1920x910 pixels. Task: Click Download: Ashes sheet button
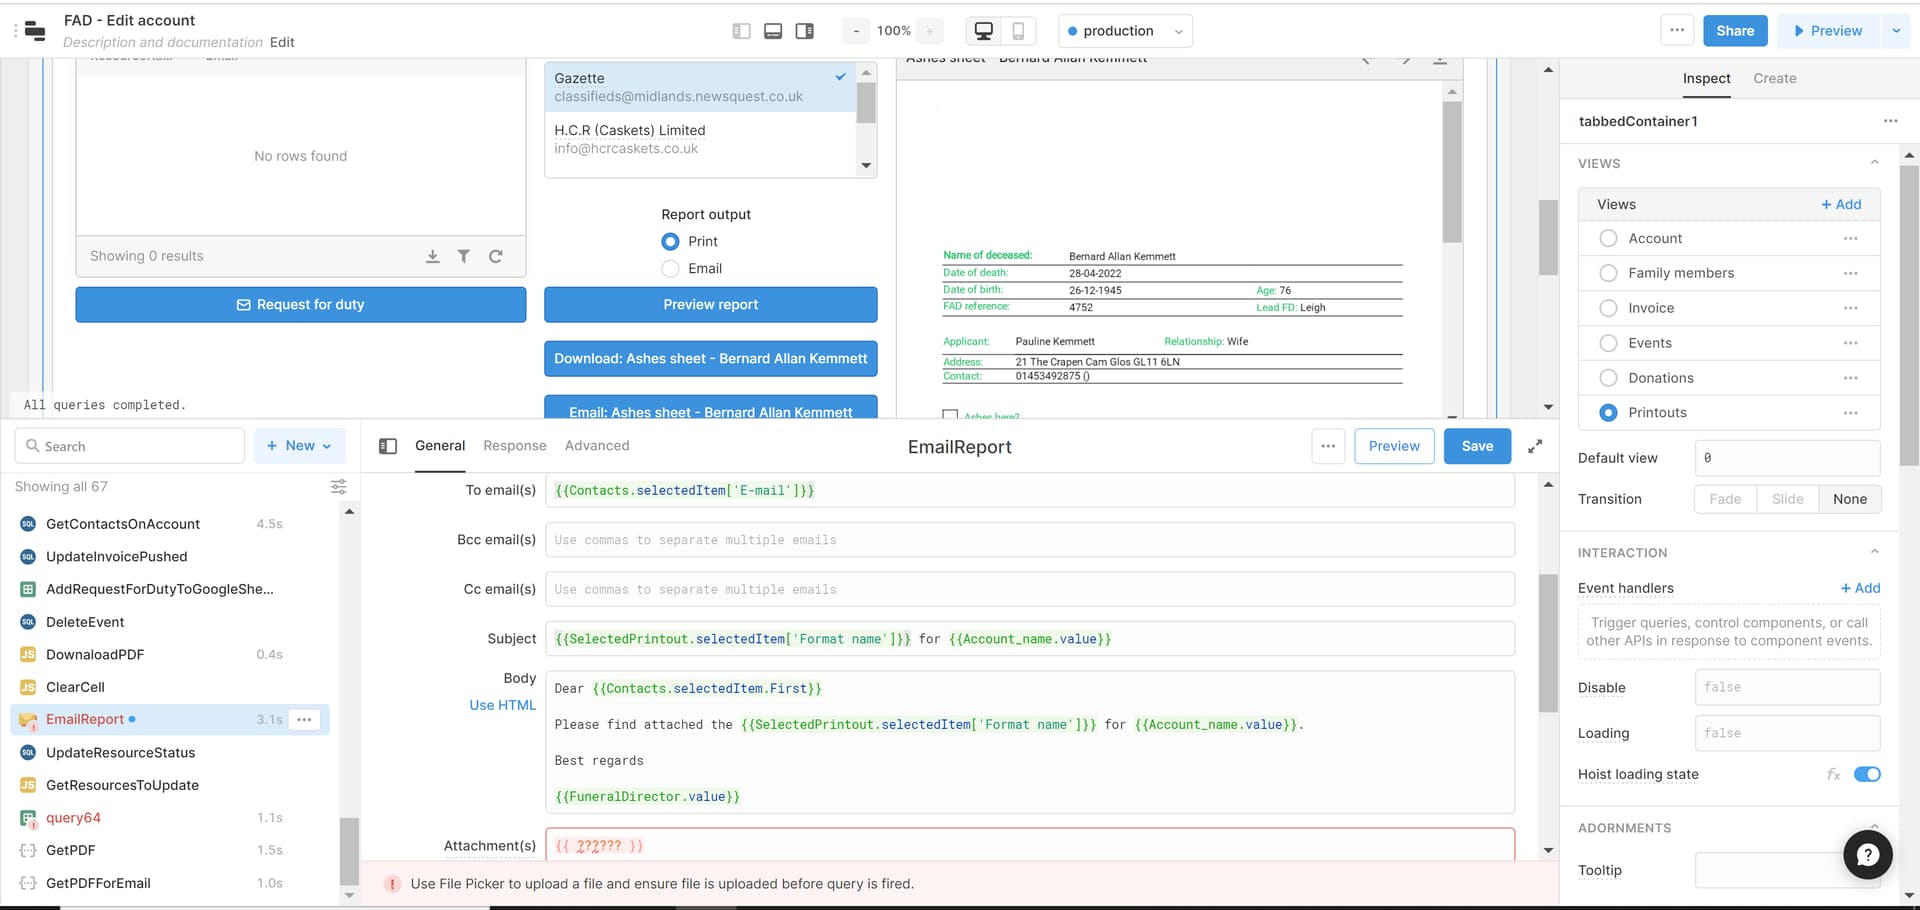coord(711,359)
